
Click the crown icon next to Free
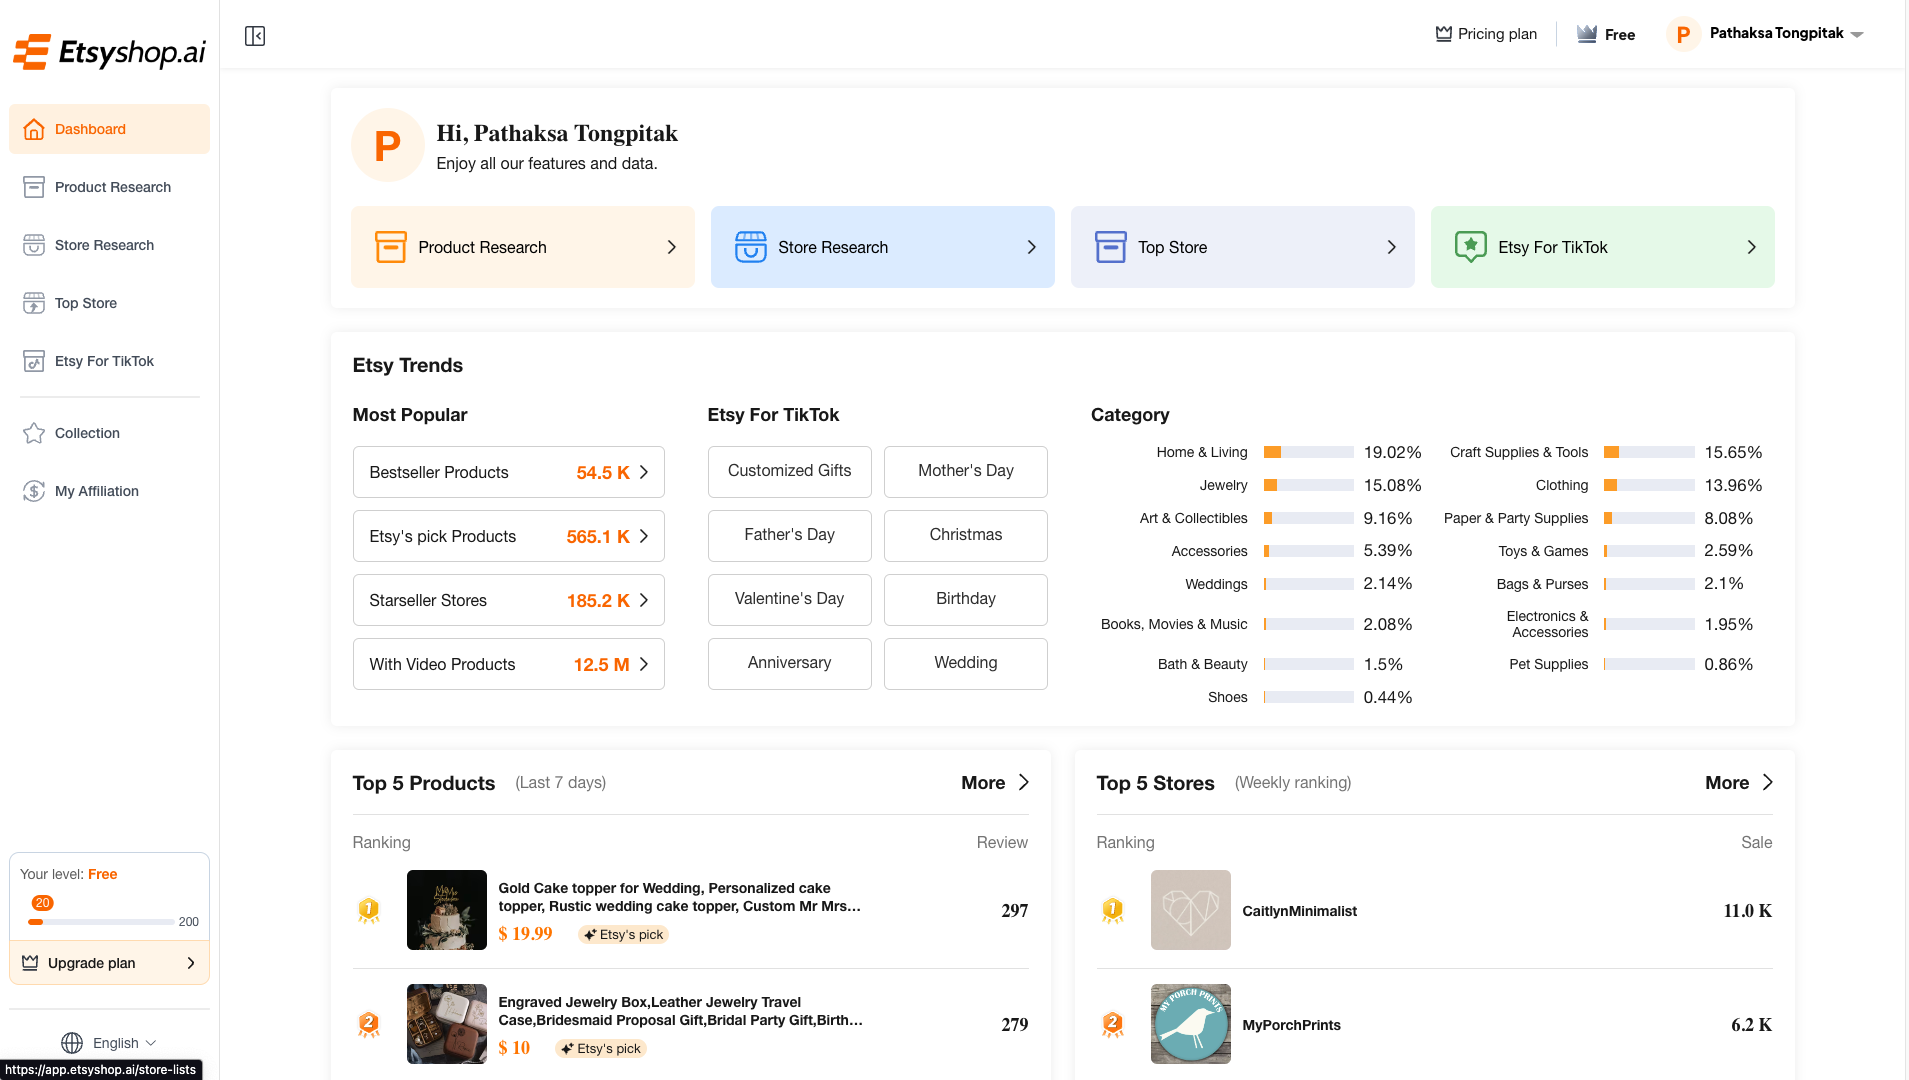pyautogui.click(x=1586, y=33)
